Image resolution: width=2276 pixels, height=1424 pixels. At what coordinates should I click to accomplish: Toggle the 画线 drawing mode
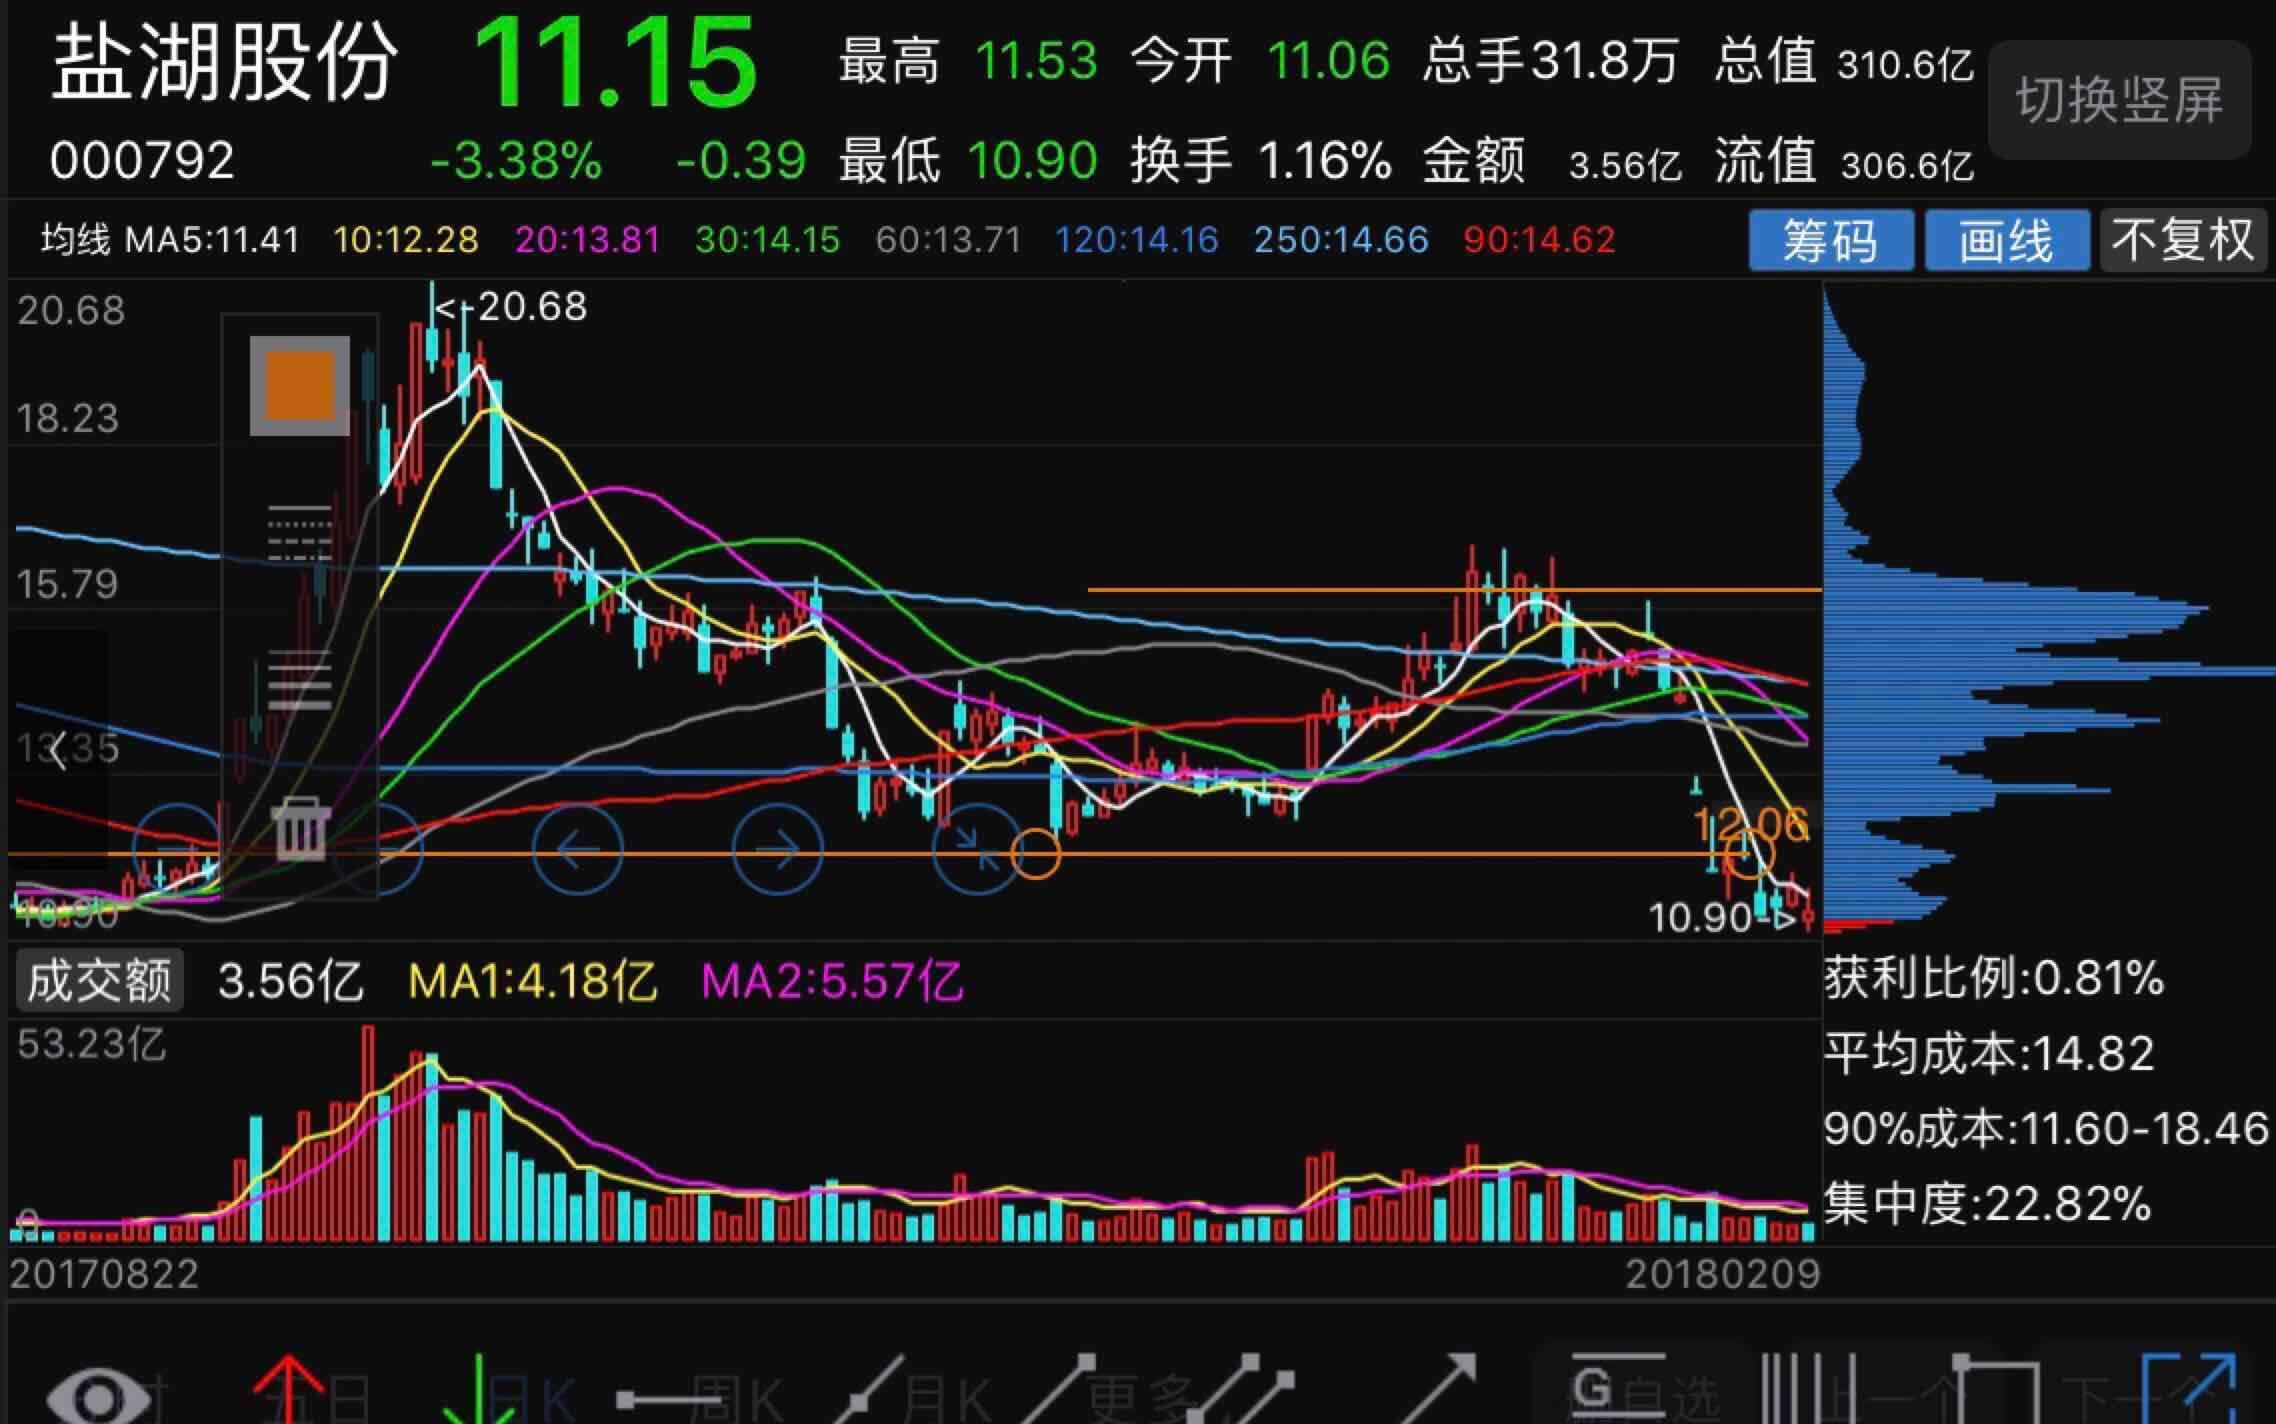2006,240
